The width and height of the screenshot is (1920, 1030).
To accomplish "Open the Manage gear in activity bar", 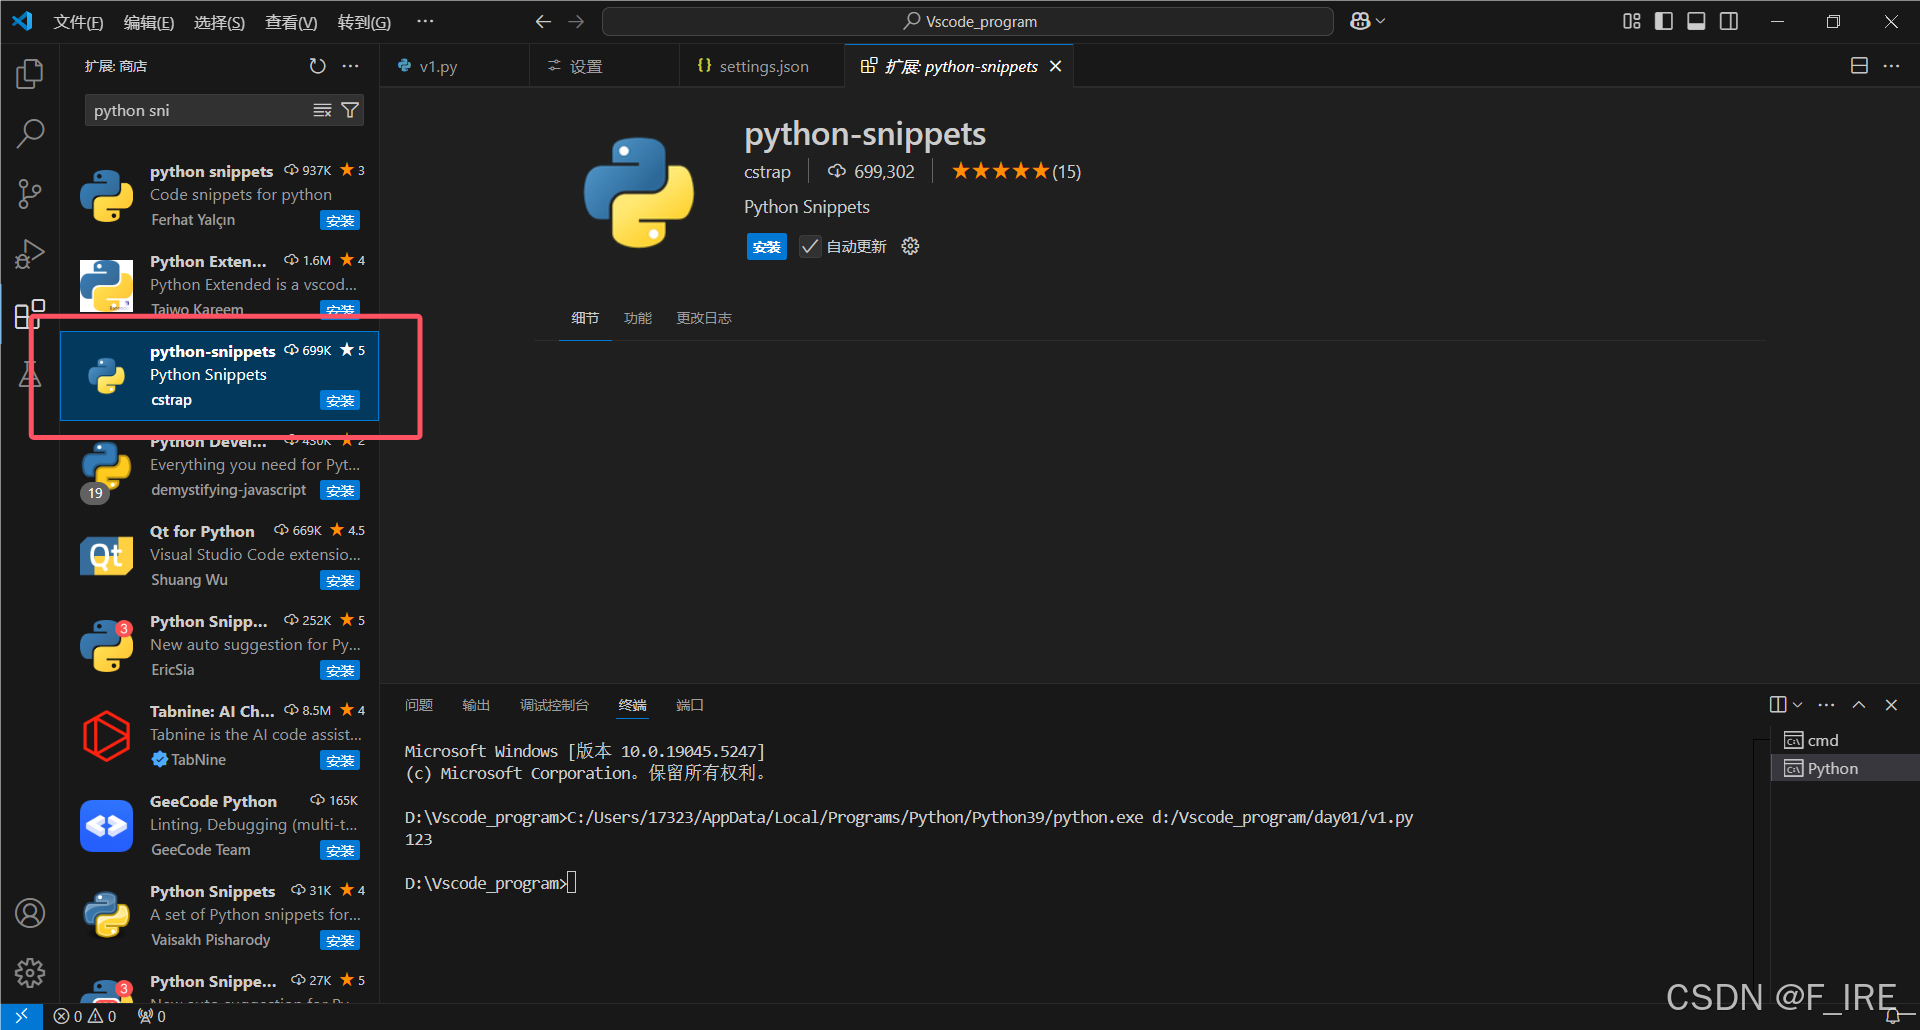I will pyautogui.click(x=30, y=973).
